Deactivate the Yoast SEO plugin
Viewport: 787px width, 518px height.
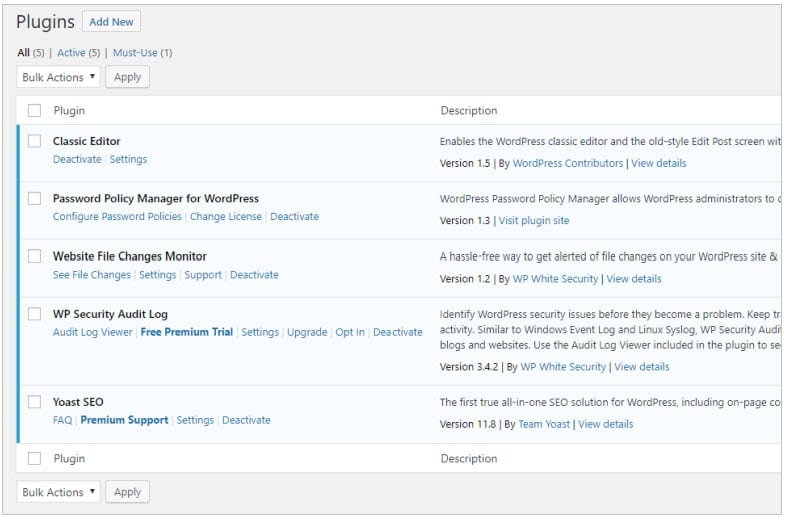coord(246,420)
